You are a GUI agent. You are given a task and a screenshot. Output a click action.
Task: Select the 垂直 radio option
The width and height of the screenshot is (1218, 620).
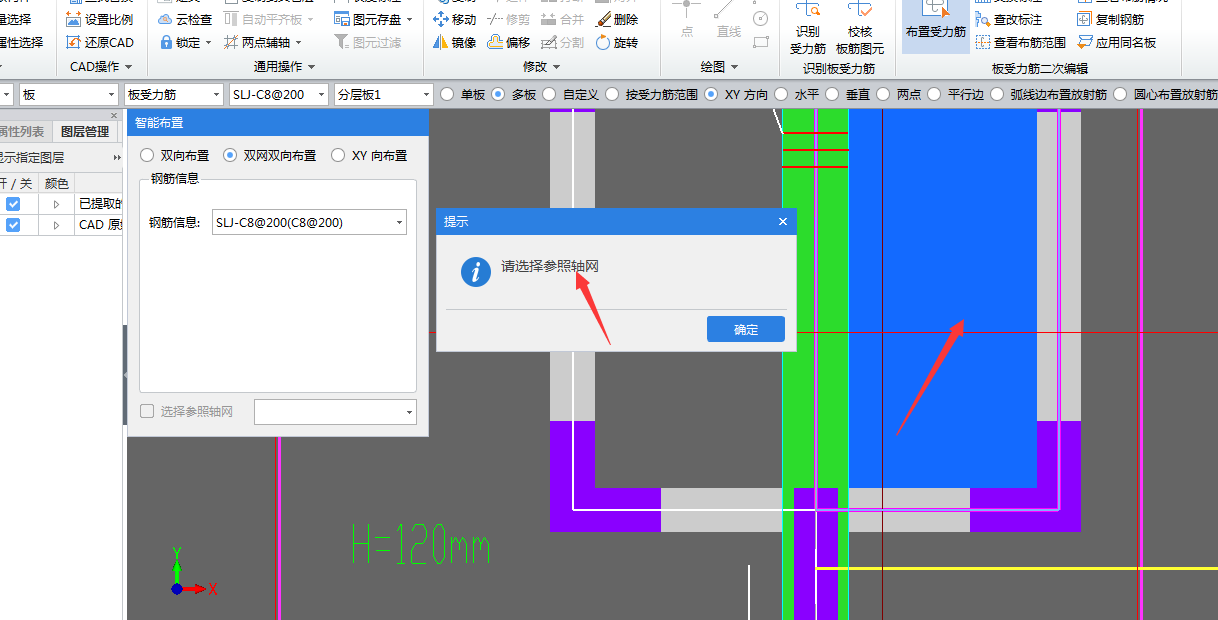tap(848, 94)
